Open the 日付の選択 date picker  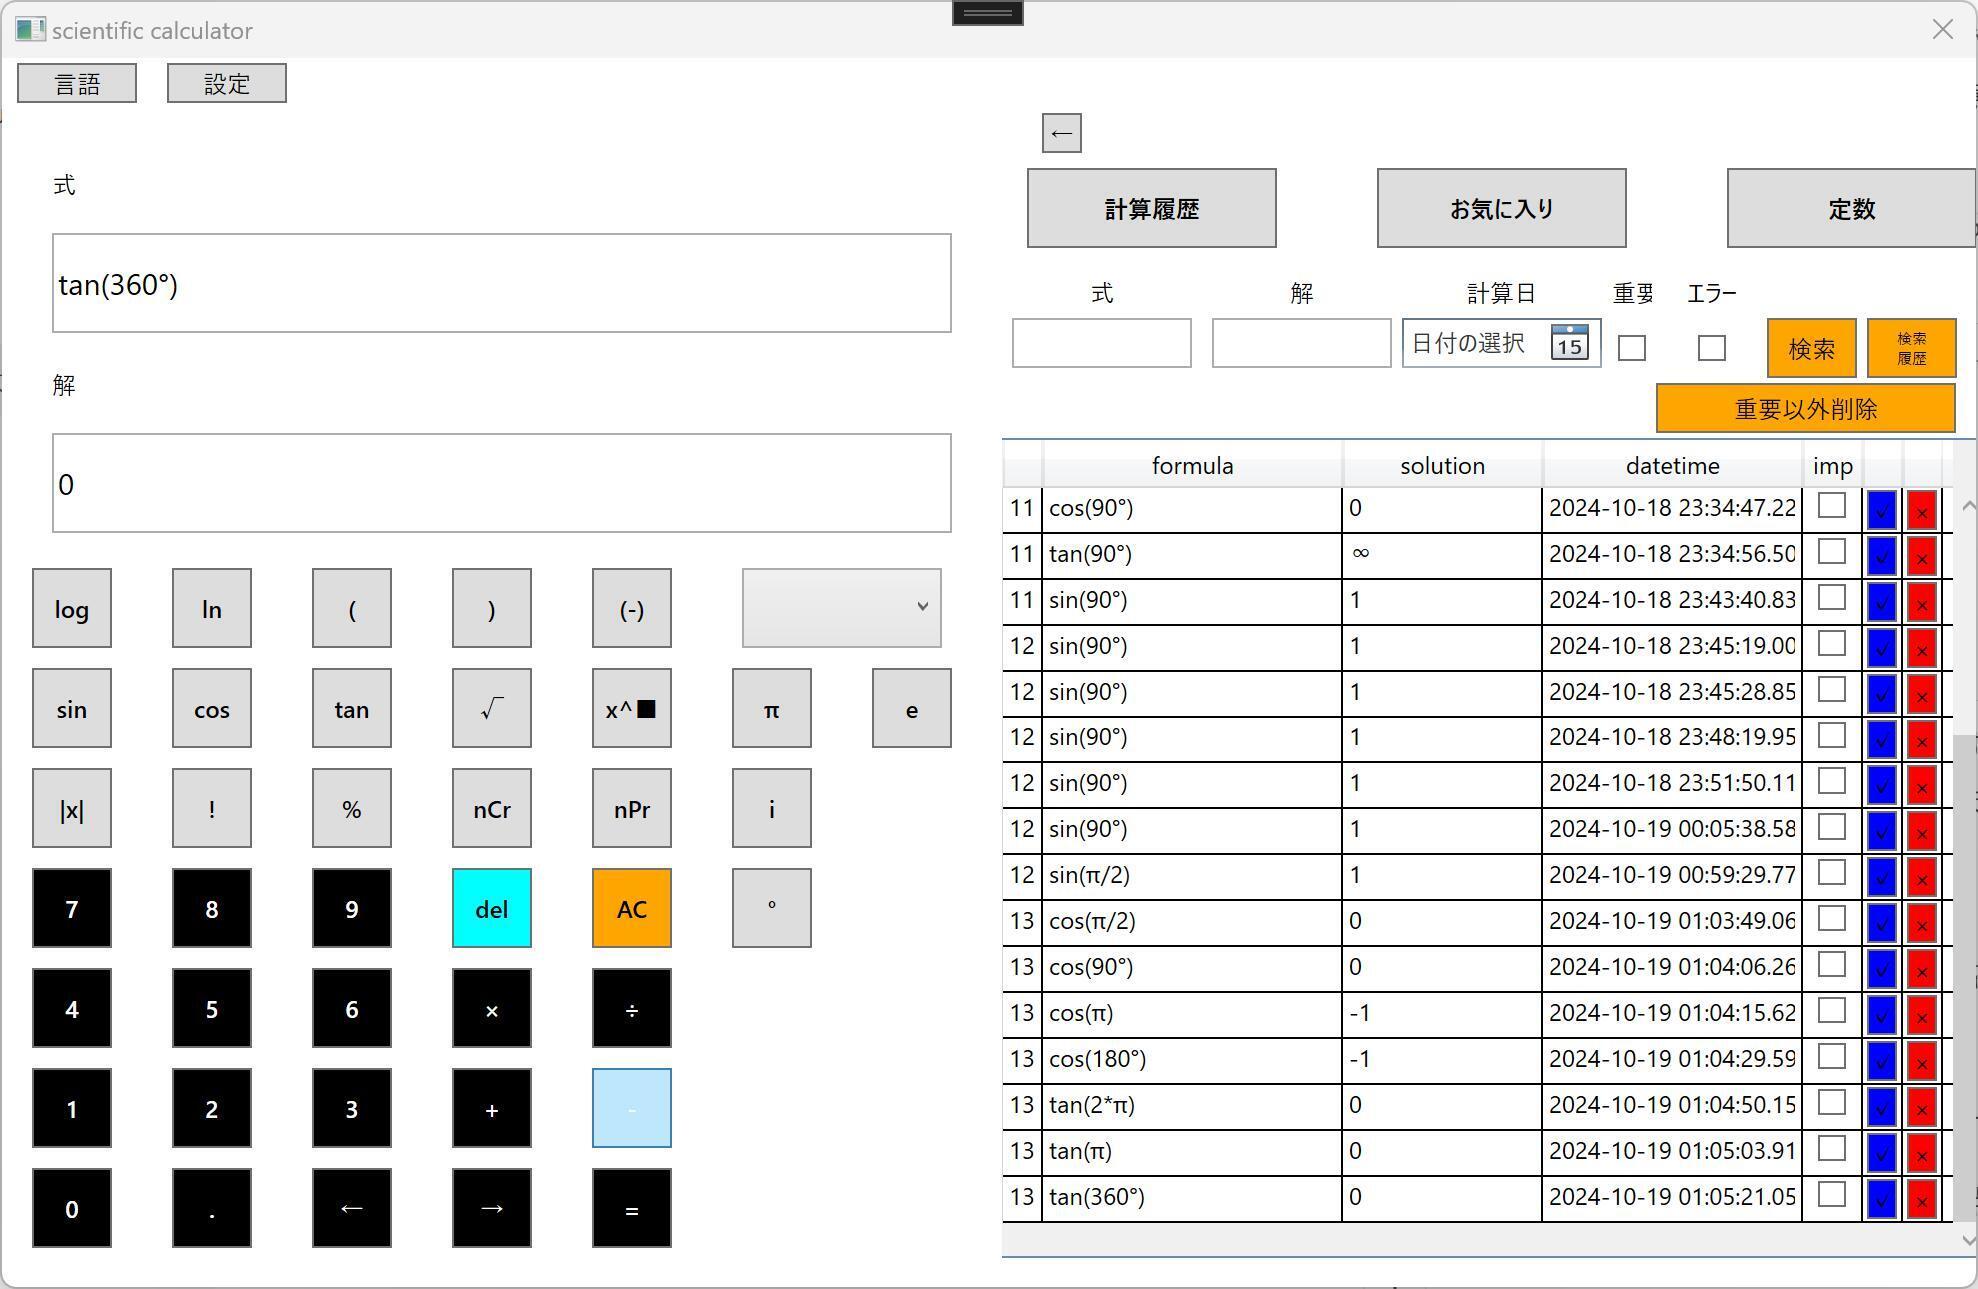point(1470,343)
